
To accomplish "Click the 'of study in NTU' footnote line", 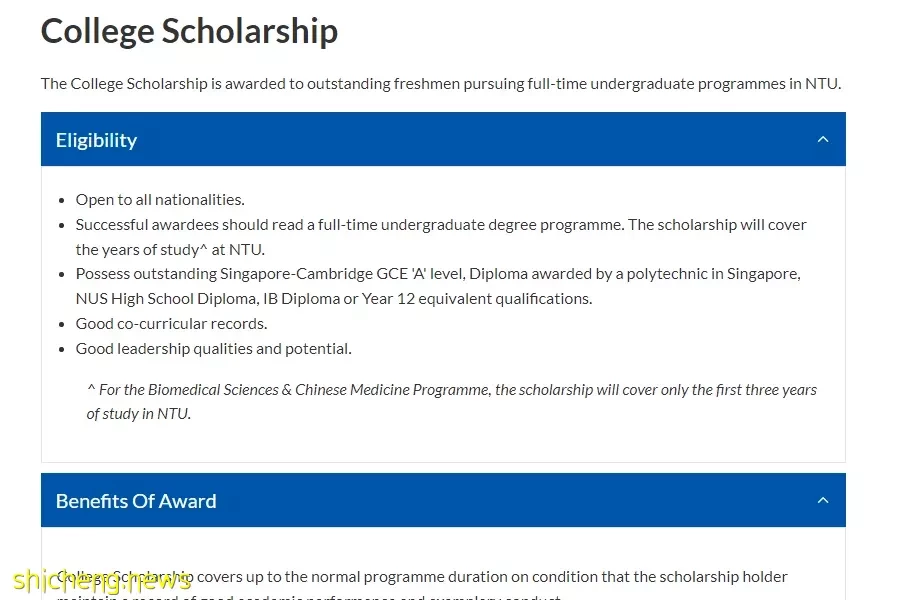I will click(138, 414).
